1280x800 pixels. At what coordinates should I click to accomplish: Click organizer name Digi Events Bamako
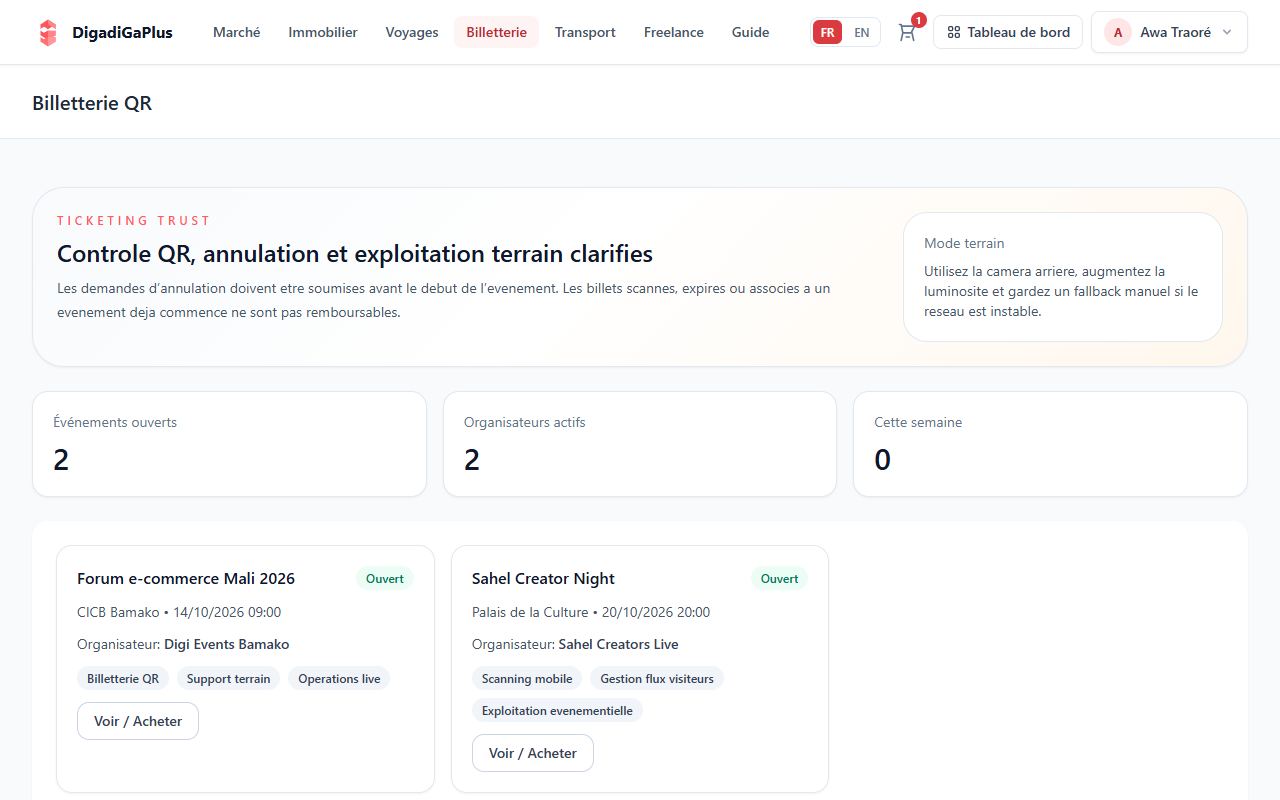(x=227, y=644)
